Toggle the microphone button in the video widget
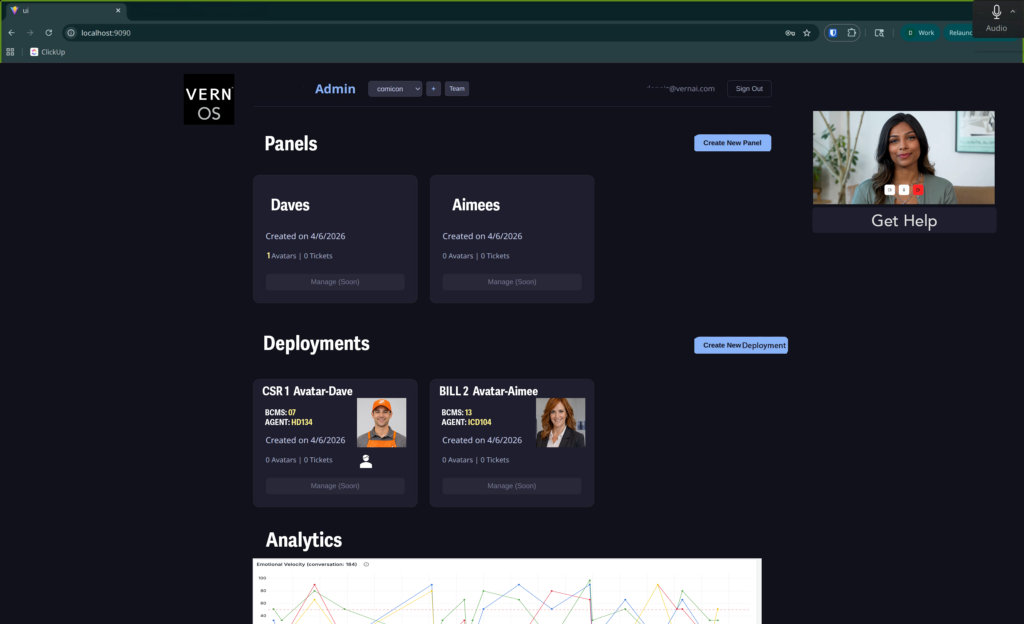 [x=904, y=189]
